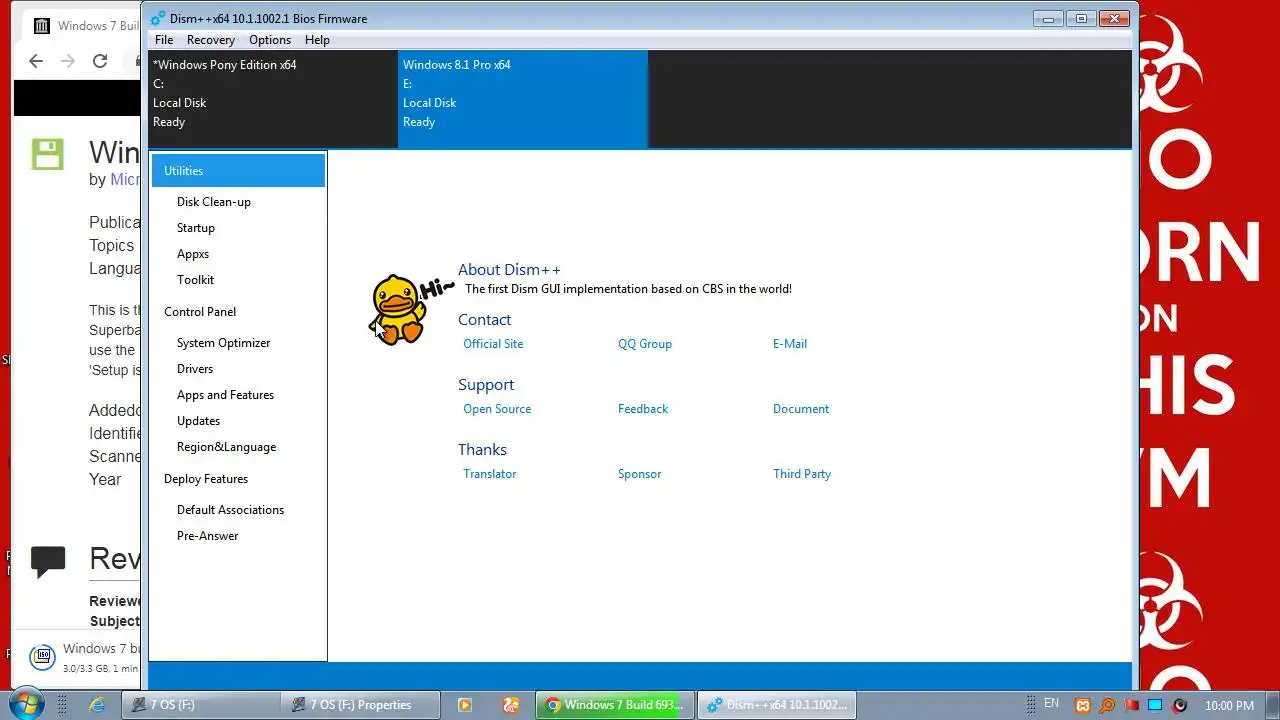Open the Document link
1280x720 pixels.
(x=801, y=409)
